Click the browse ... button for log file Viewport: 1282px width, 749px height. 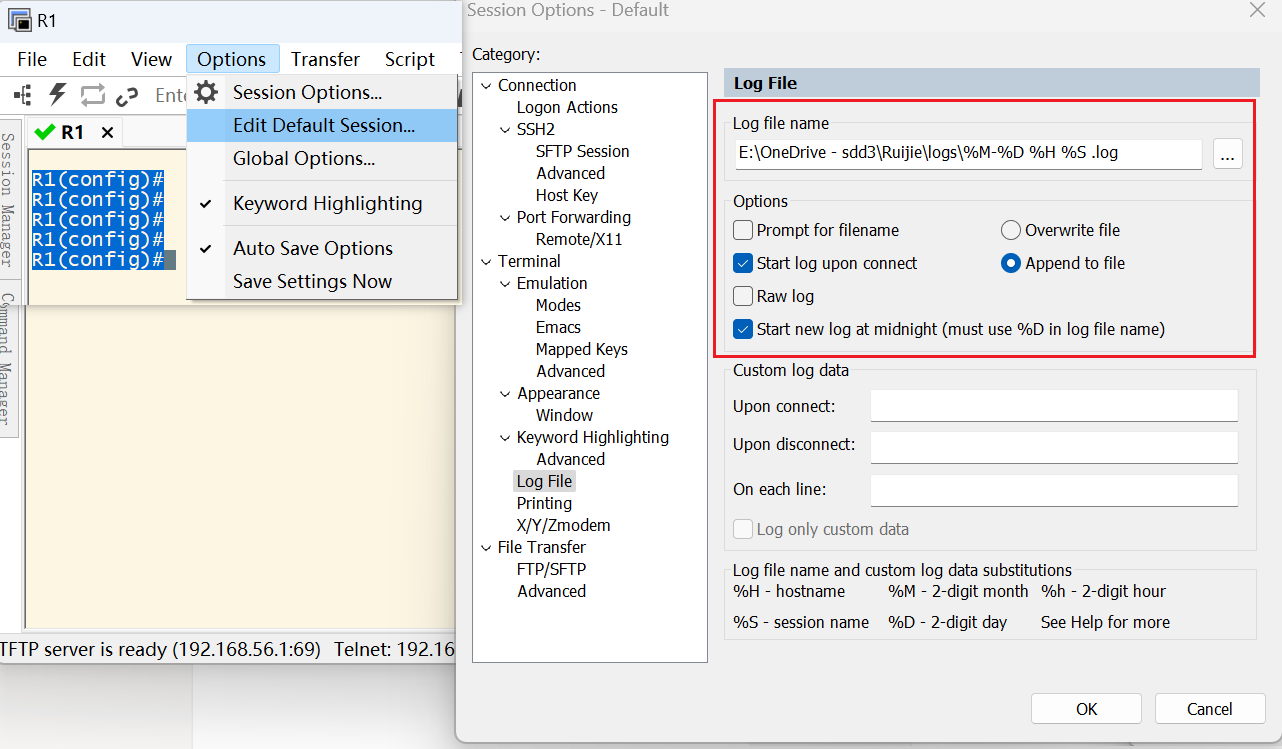click(x=1228, y=154)
